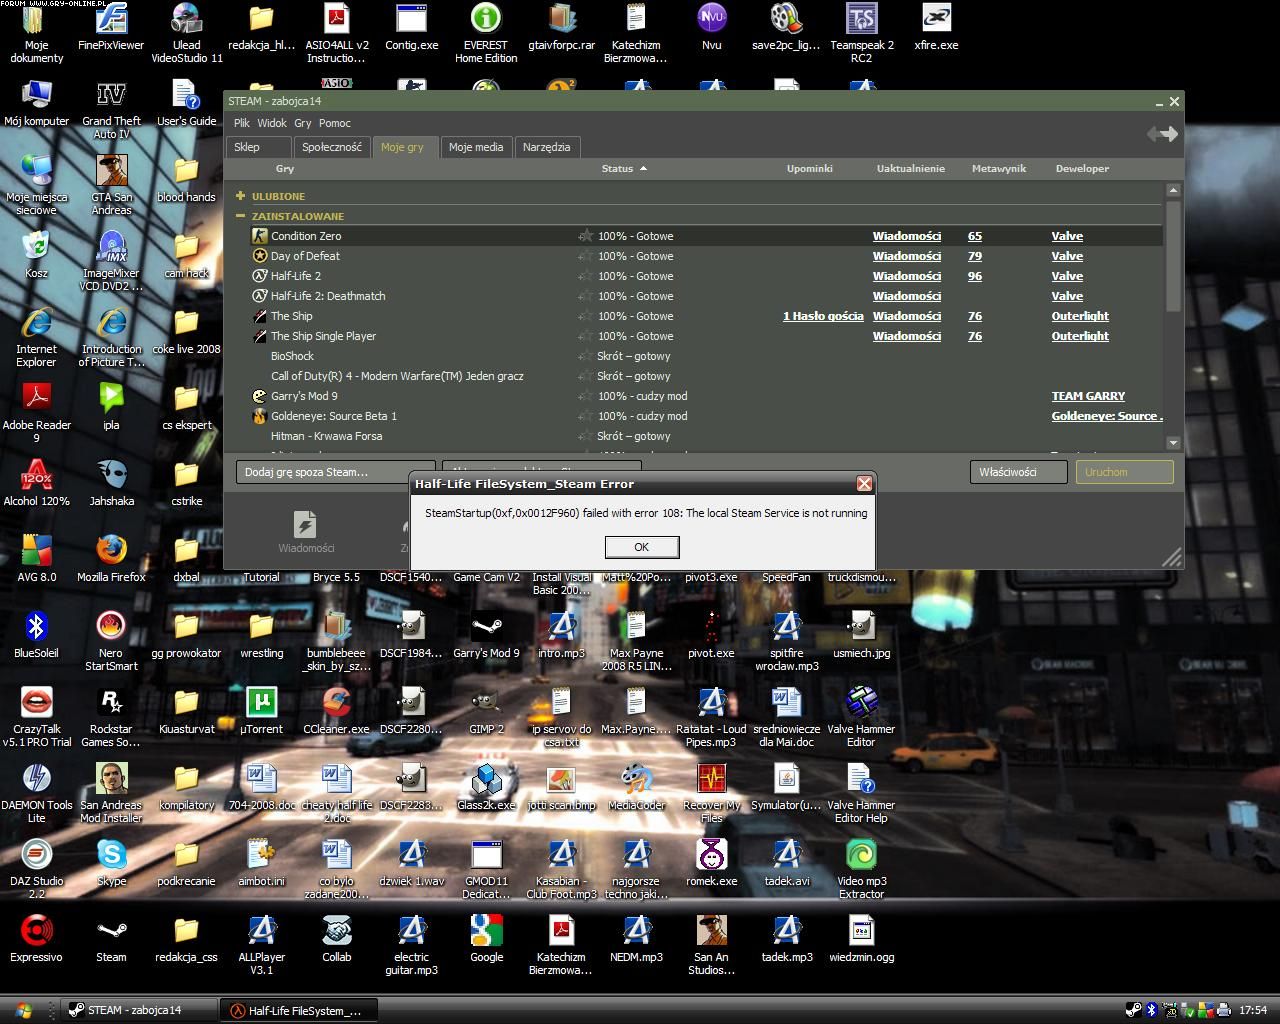The image size is (1280, 1024).
Task: Toggle favorite star for Half-Life 2
Action: coord(586,276)
